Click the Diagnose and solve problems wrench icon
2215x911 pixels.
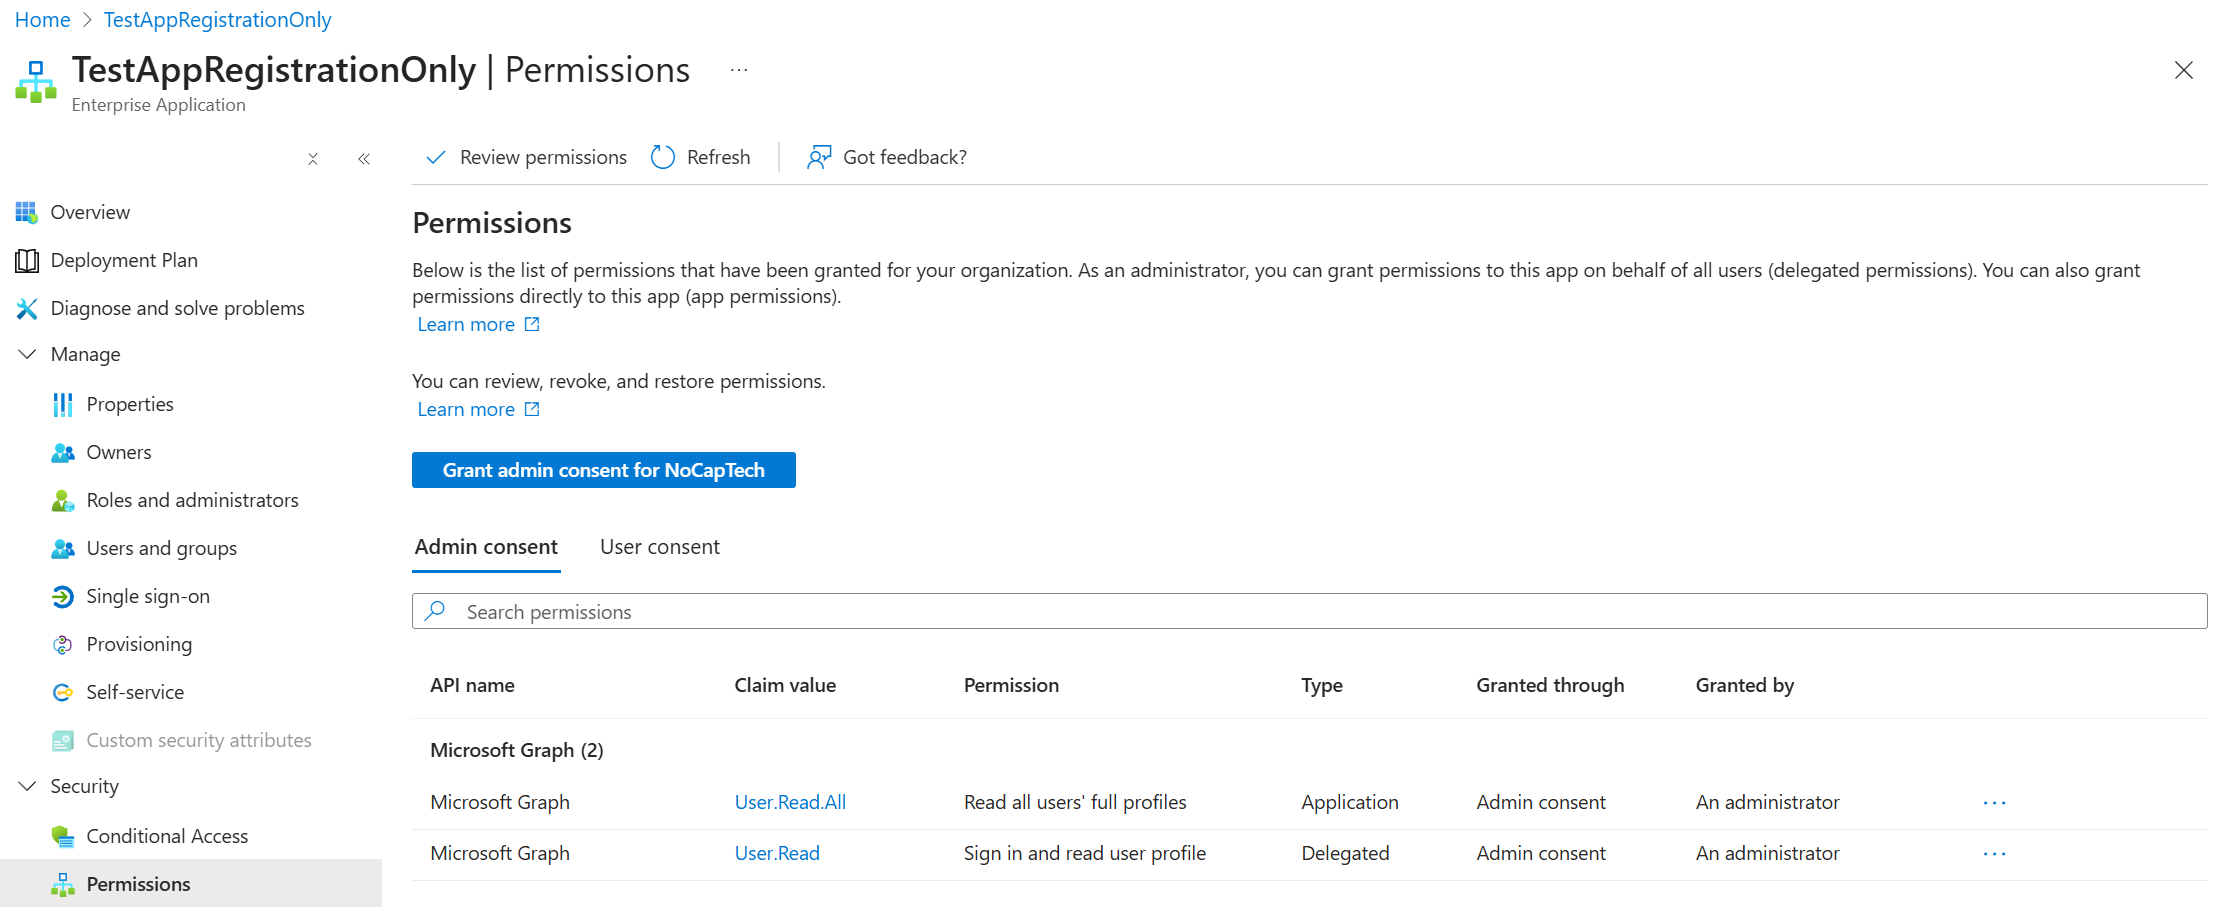(26, 308)
